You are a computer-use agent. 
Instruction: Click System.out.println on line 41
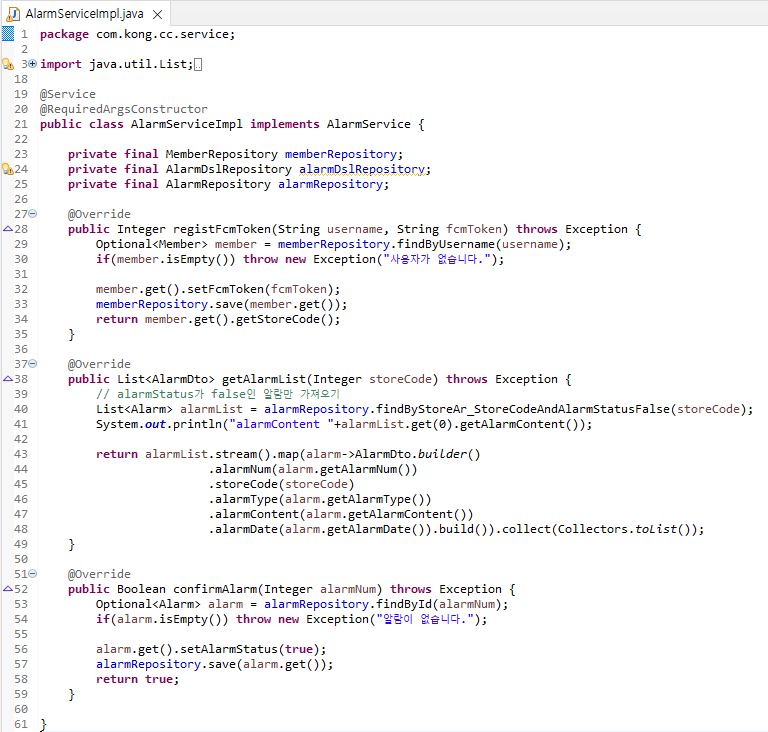pyautogui.click(x=159, y=424)
